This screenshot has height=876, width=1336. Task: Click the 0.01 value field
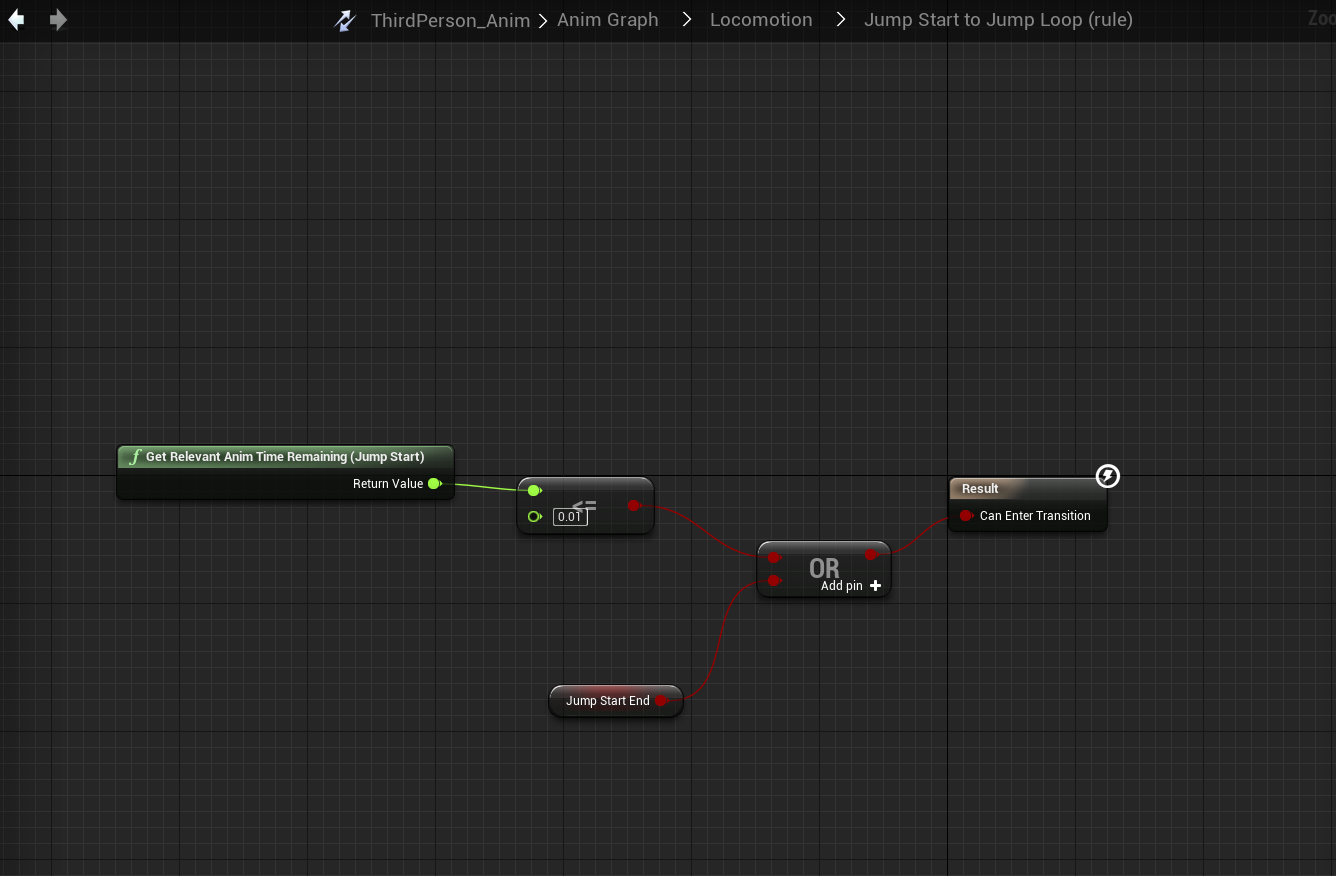[570, 517]
